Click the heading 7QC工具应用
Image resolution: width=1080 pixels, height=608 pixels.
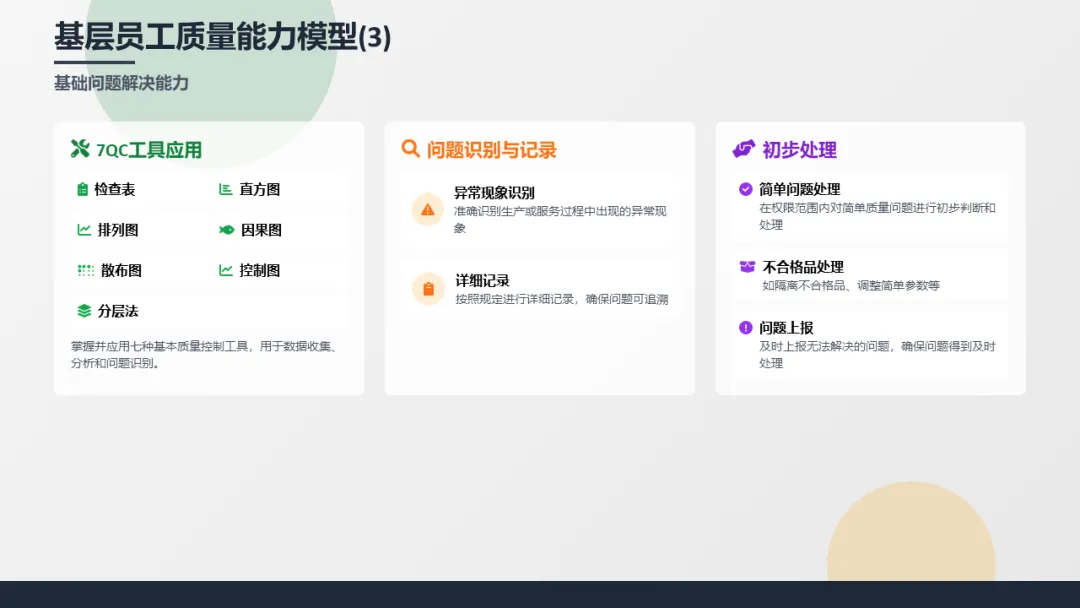[x=149, y=150]
